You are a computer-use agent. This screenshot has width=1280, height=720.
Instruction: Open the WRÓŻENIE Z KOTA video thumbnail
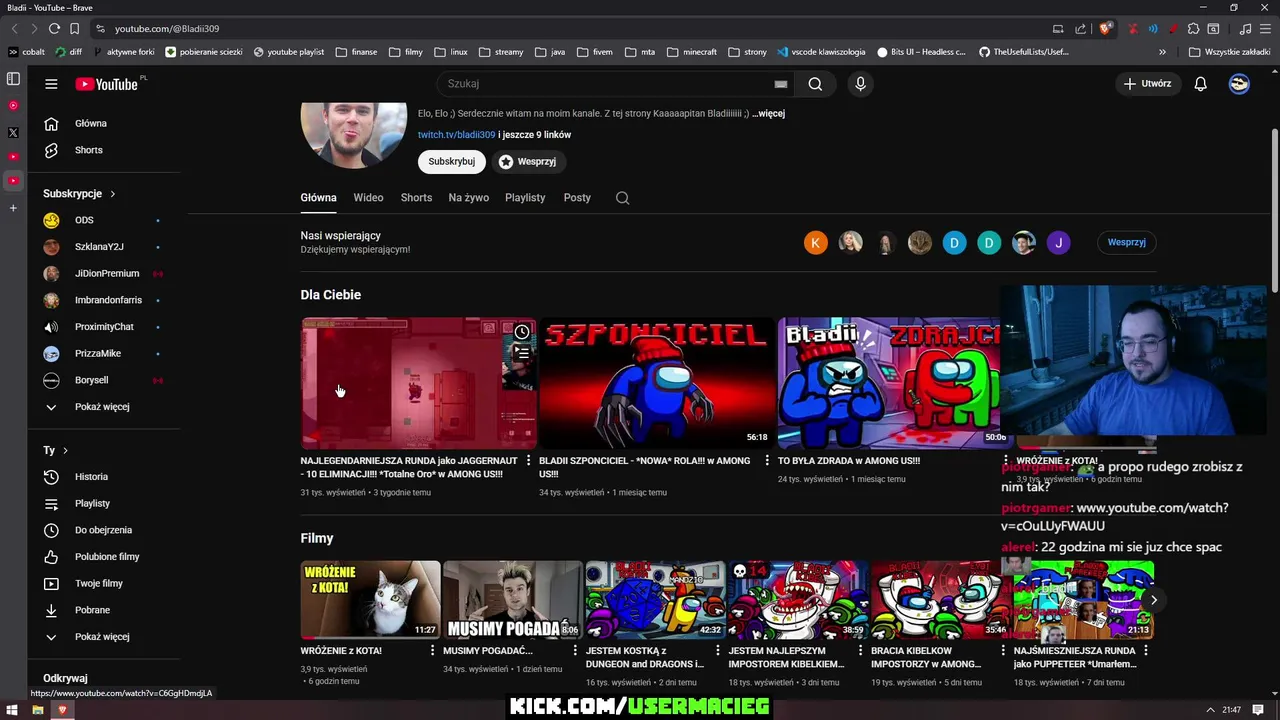(x=370, y=600)
